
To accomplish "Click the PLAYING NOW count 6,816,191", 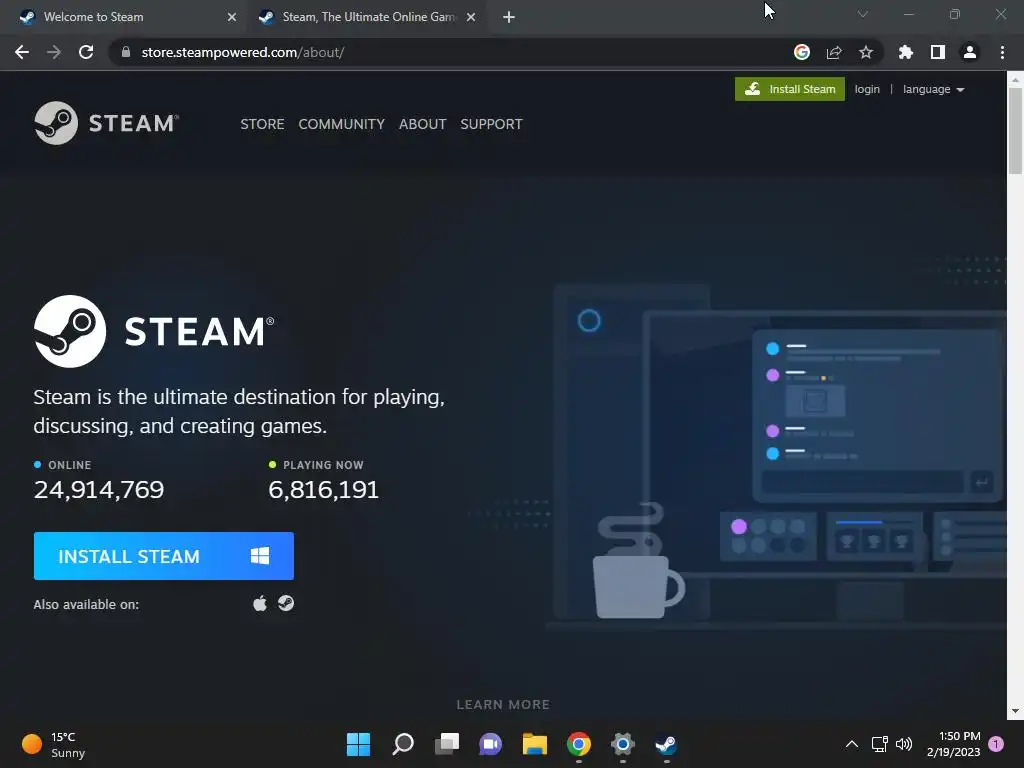I will point(324,489).
